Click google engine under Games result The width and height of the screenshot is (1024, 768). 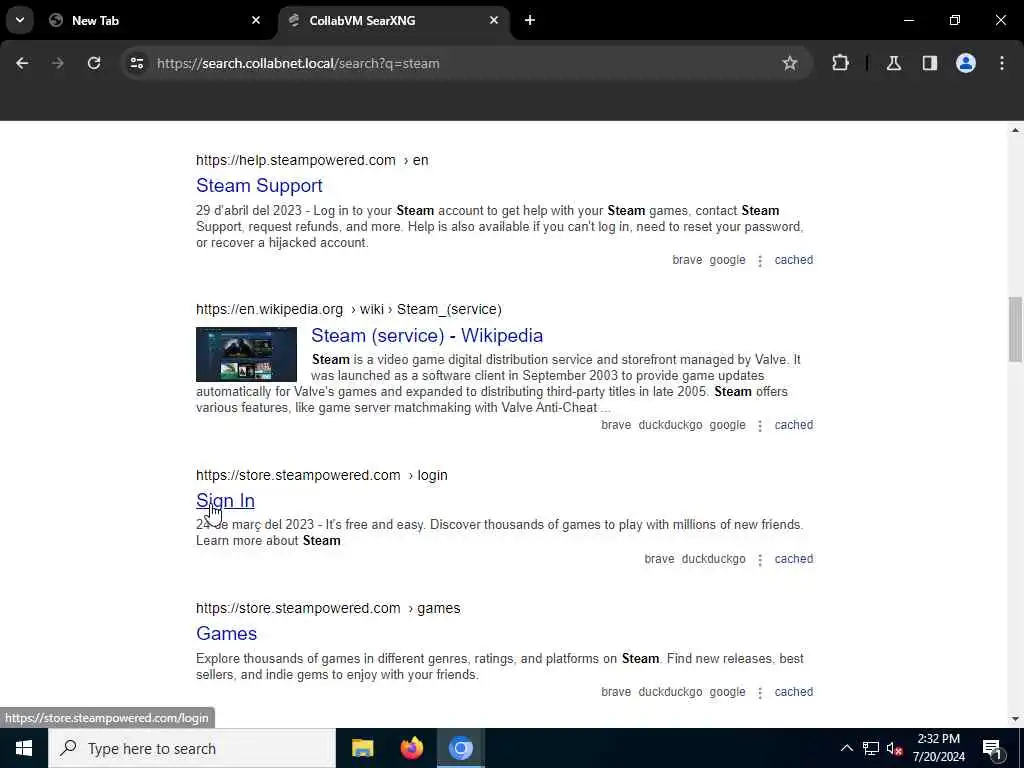(x=727, y=692)
